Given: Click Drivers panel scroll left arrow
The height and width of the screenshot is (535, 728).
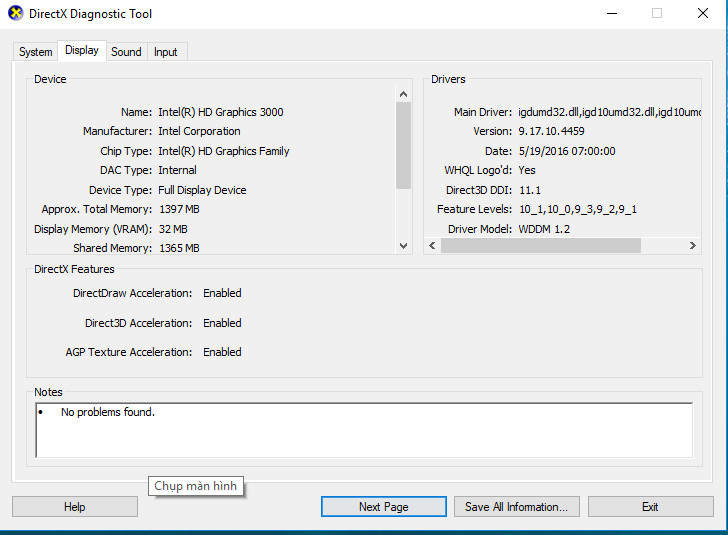Looking at the screenshot, I should coord(432,246).
